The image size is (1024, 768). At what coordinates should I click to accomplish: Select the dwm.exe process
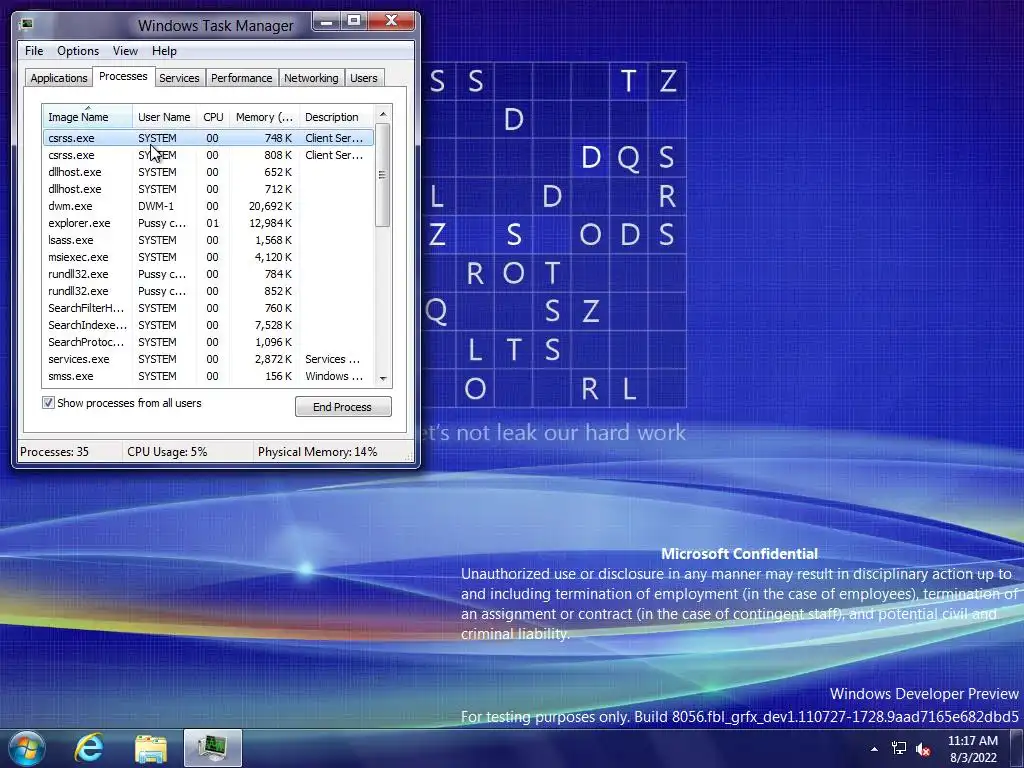pyautogui.click(x=208, y=206)
